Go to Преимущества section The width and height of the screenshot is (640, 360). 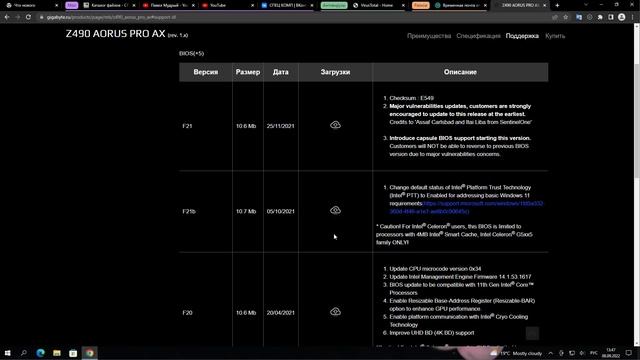[429, 36]
